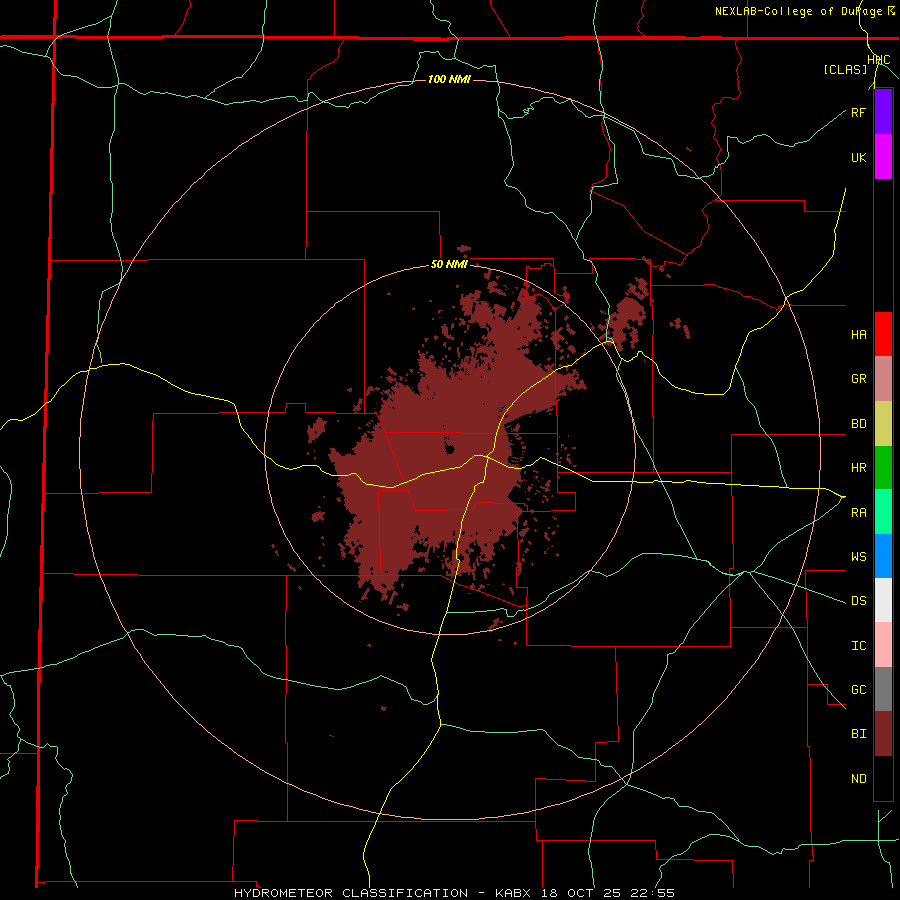Click the GC legend label

pos(858,690)
